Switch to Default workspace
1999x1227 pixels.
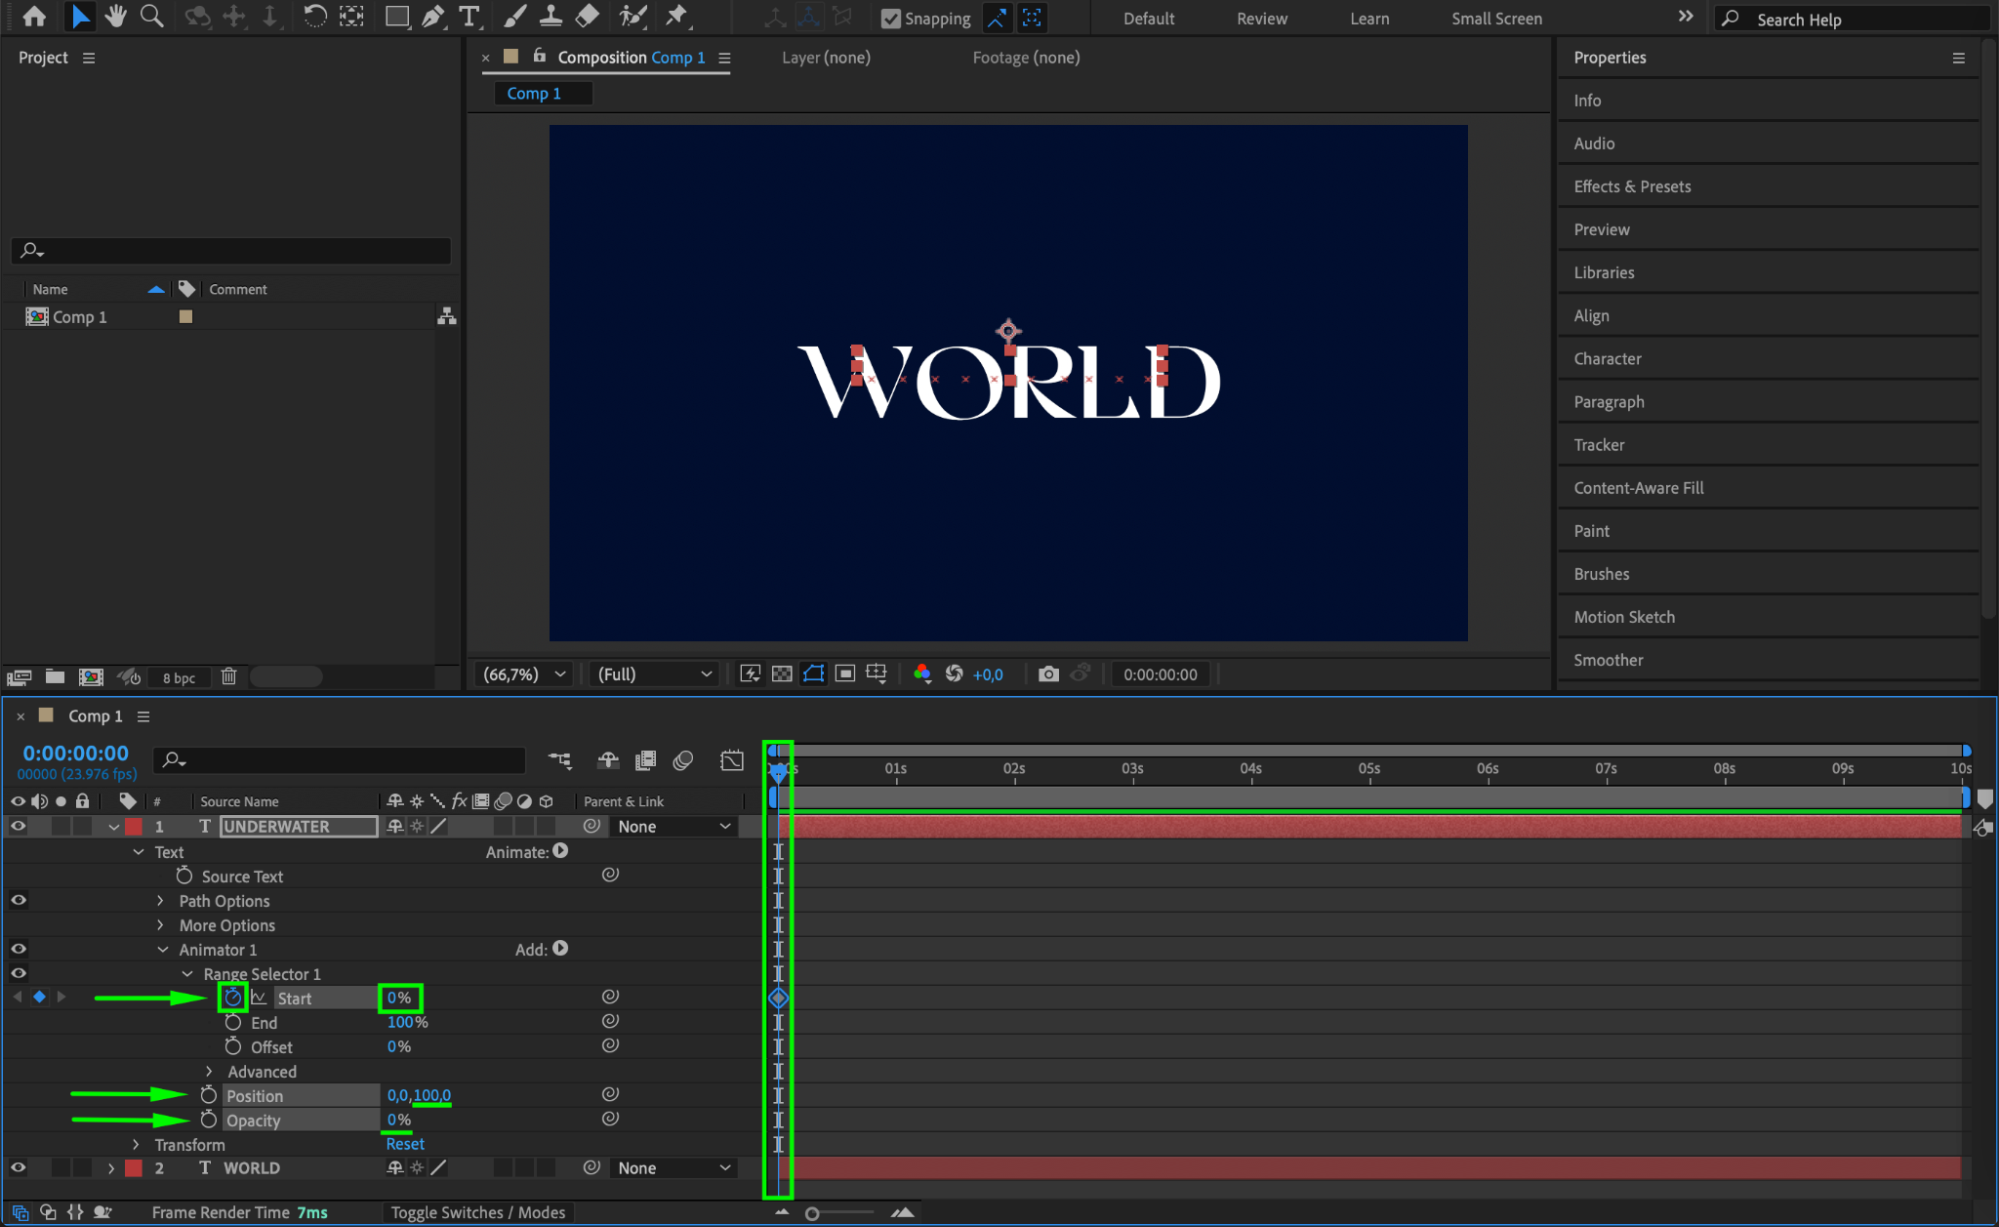click(x=1148, y=18)
